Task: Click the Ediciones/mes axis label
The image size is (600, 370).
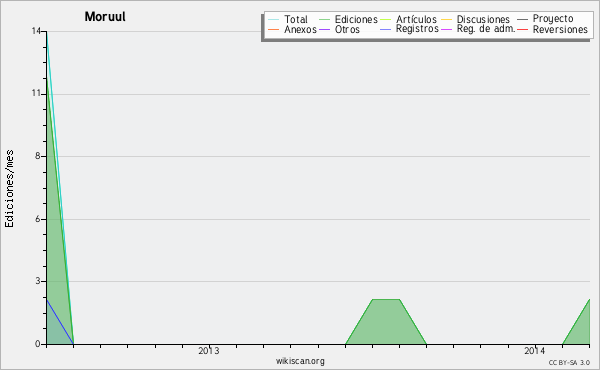Action: [9, 189]
